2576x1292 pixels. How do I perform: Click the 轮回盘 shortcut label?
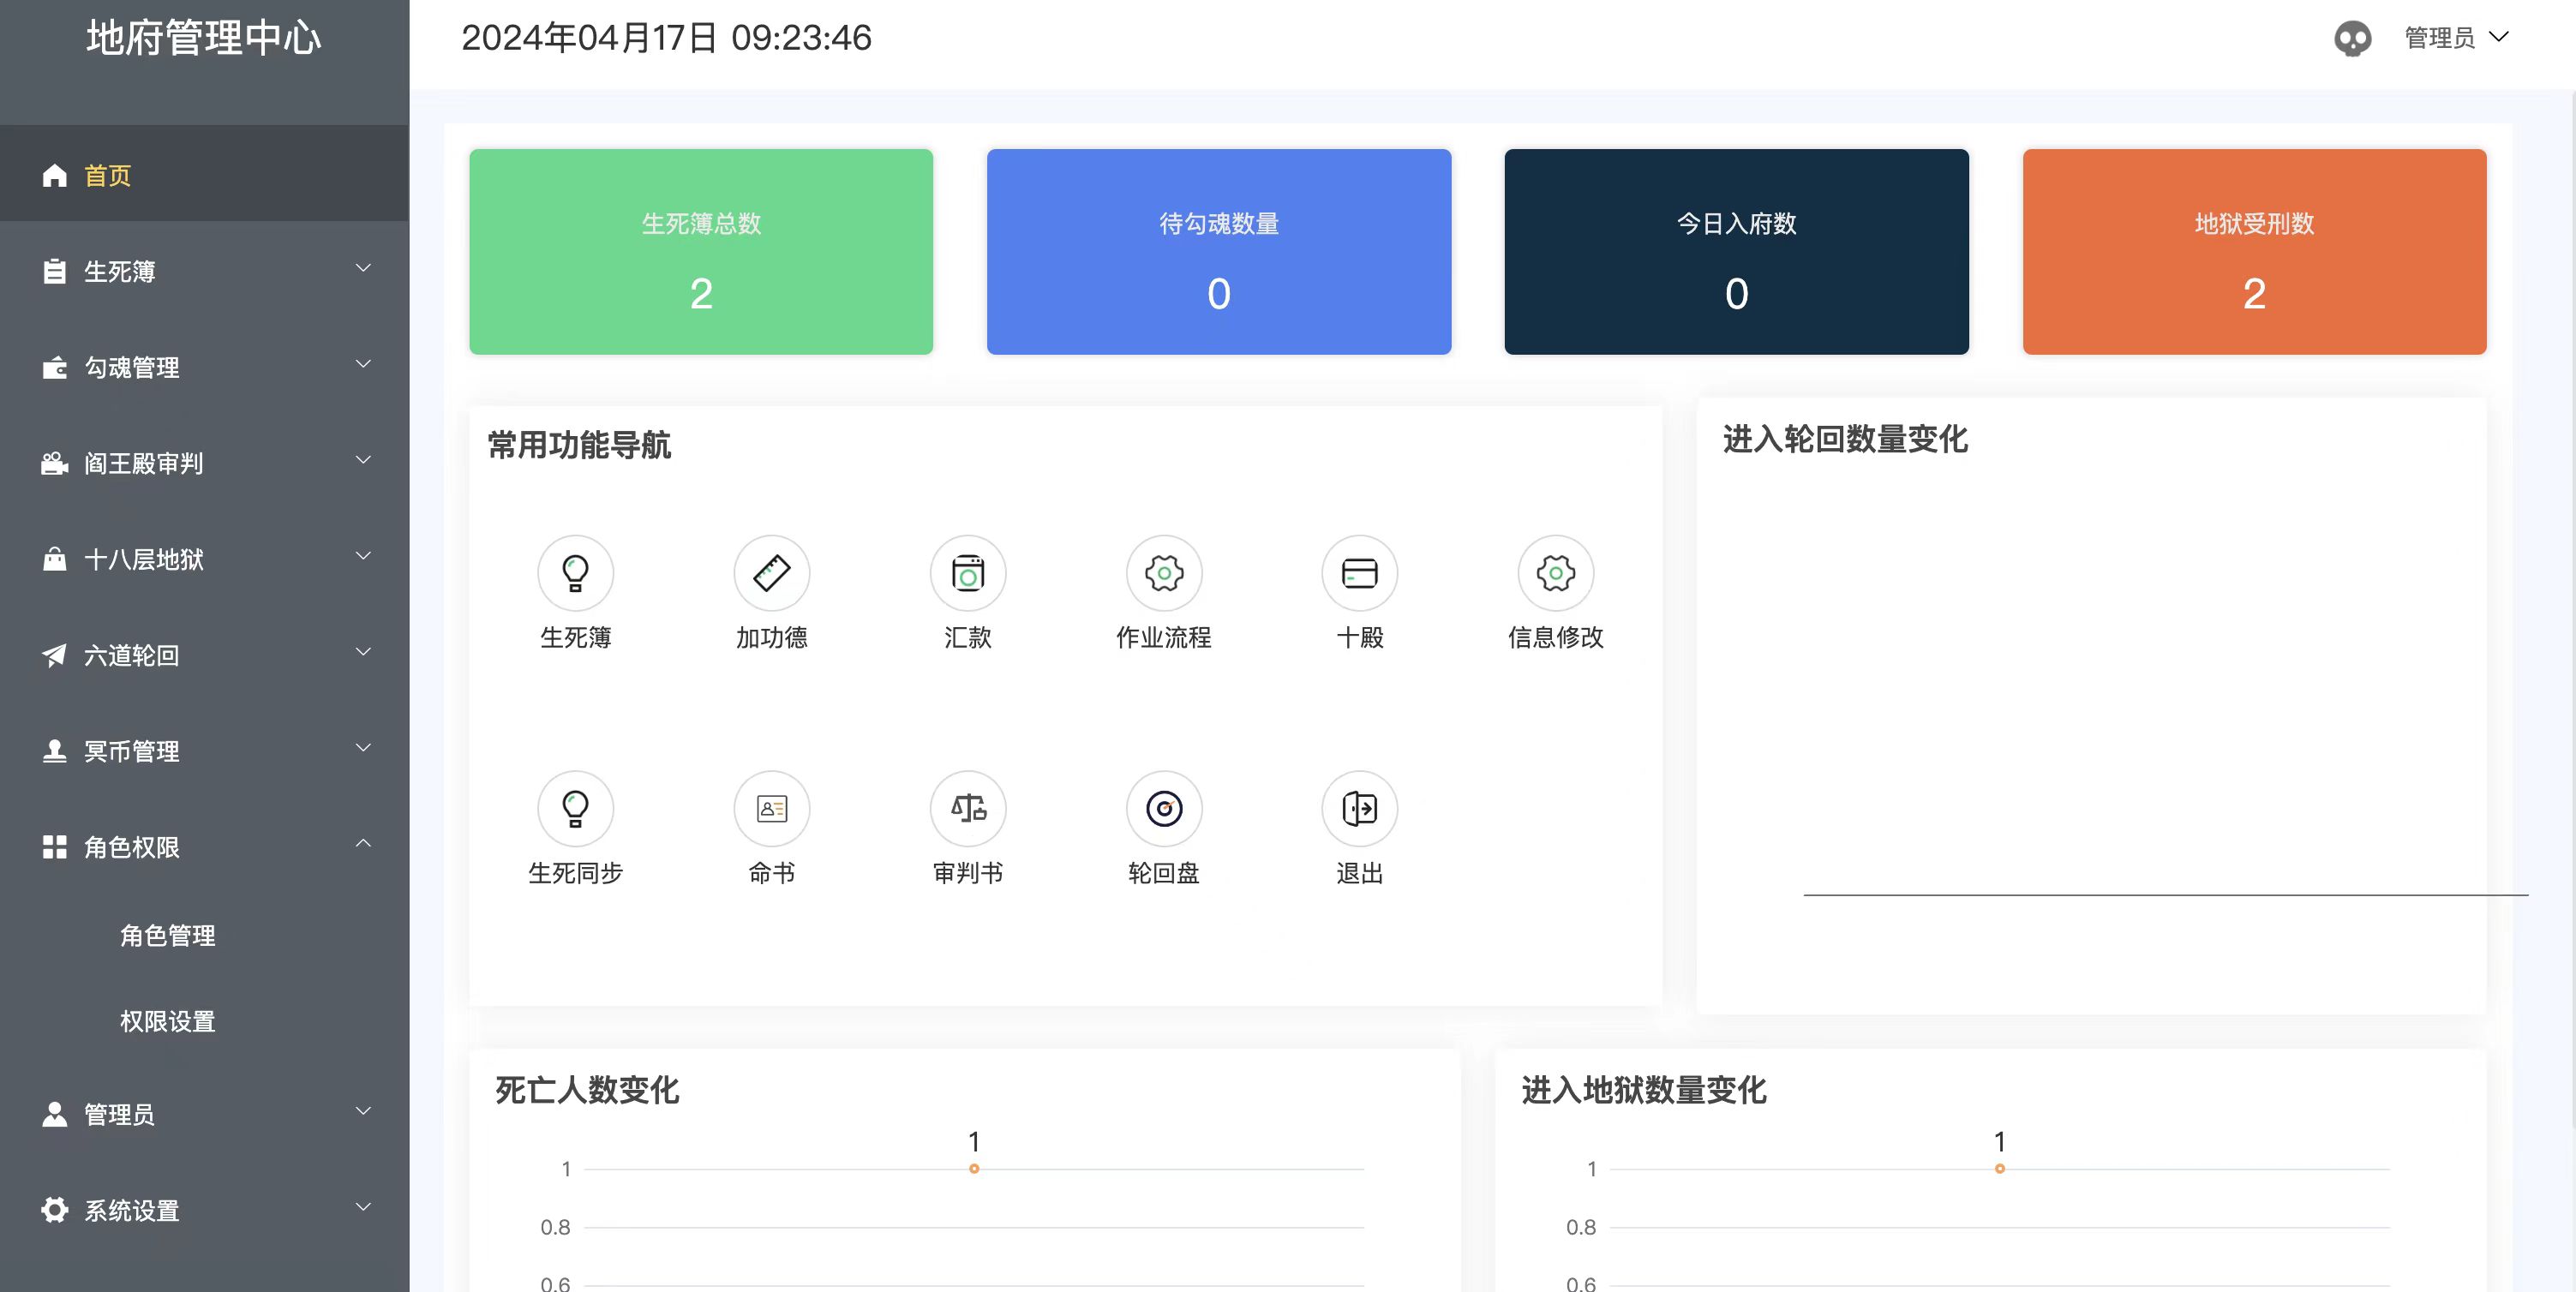tap(1164, 873)
